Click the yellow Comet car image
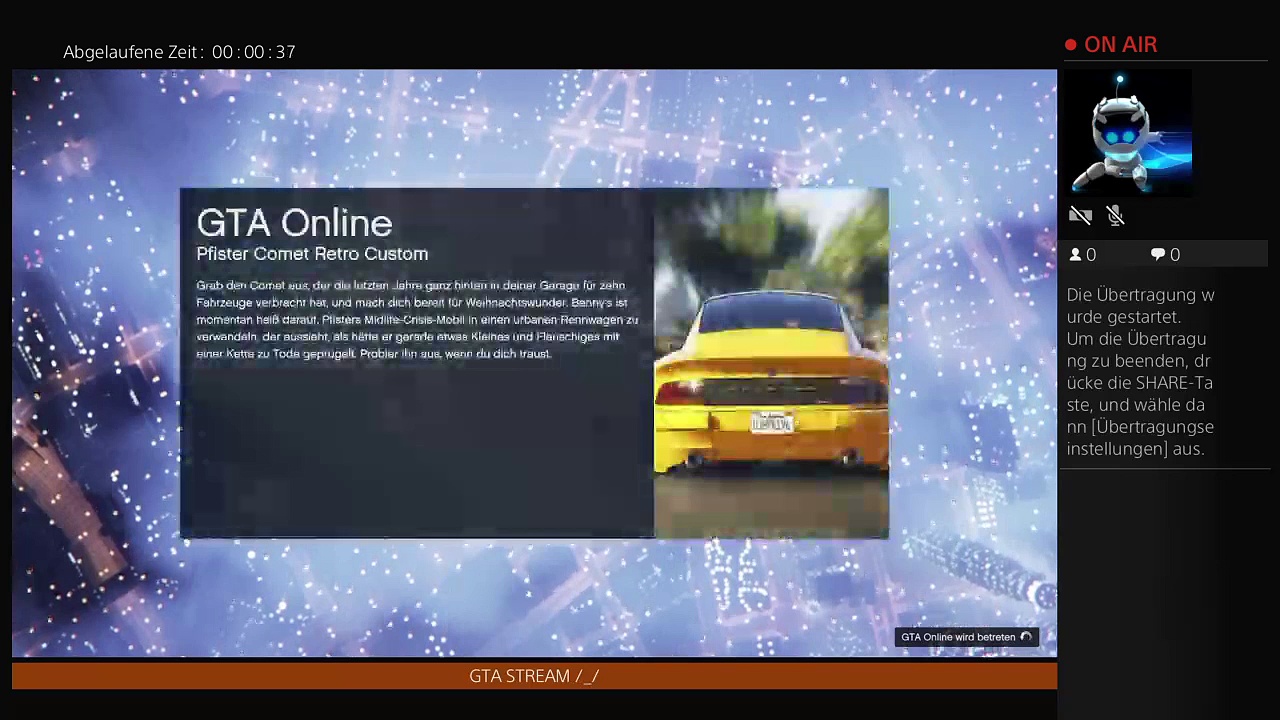Viewport: 1280px width, 720px height. point(771,380)
